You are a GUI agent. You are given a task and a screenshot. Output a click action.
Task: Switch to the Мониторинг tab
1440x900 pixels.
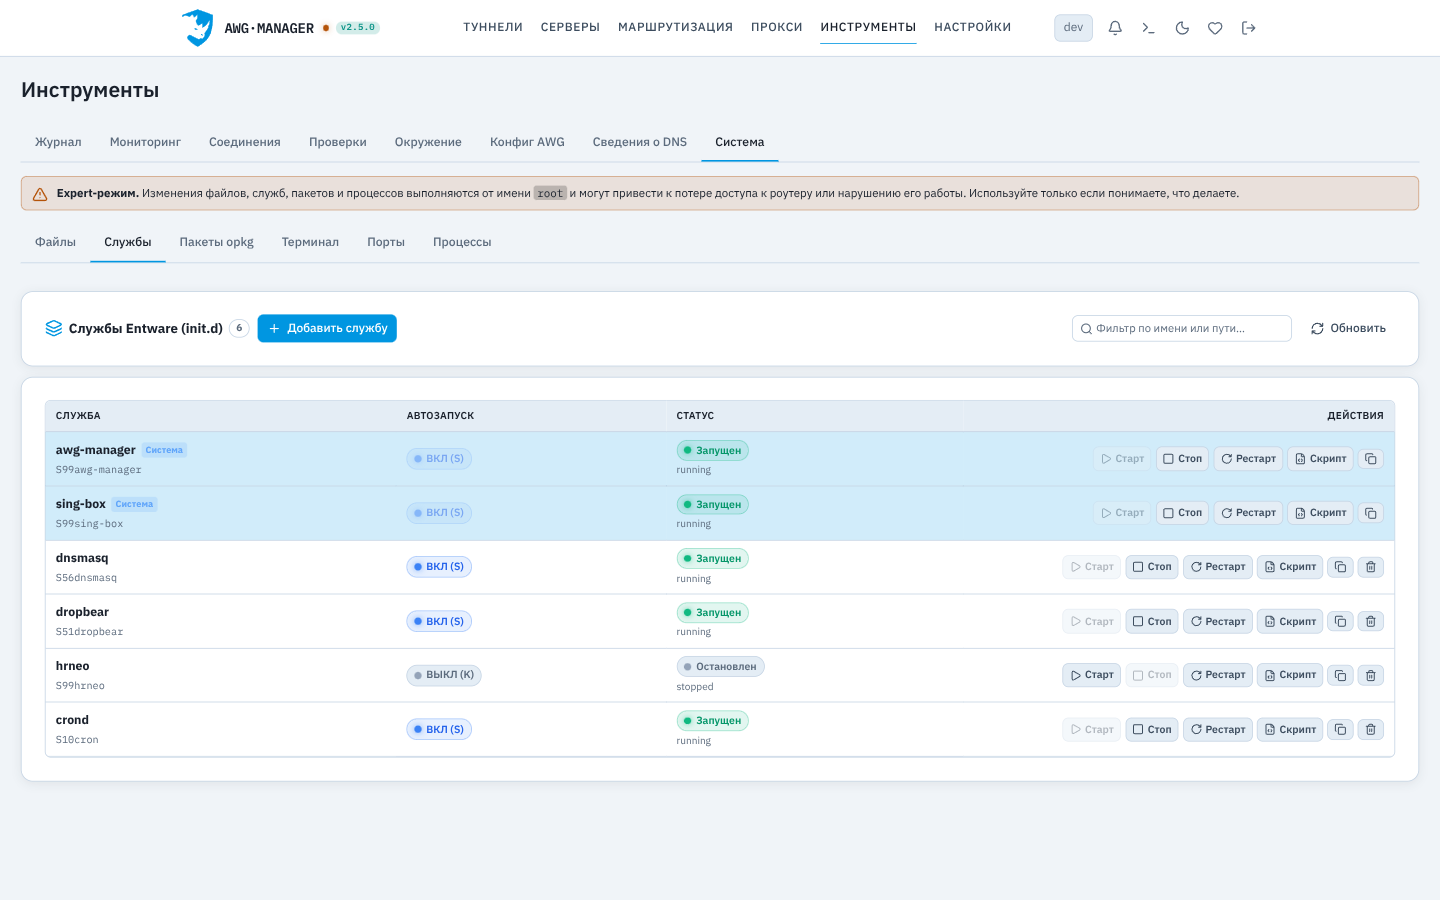[145, 142]
